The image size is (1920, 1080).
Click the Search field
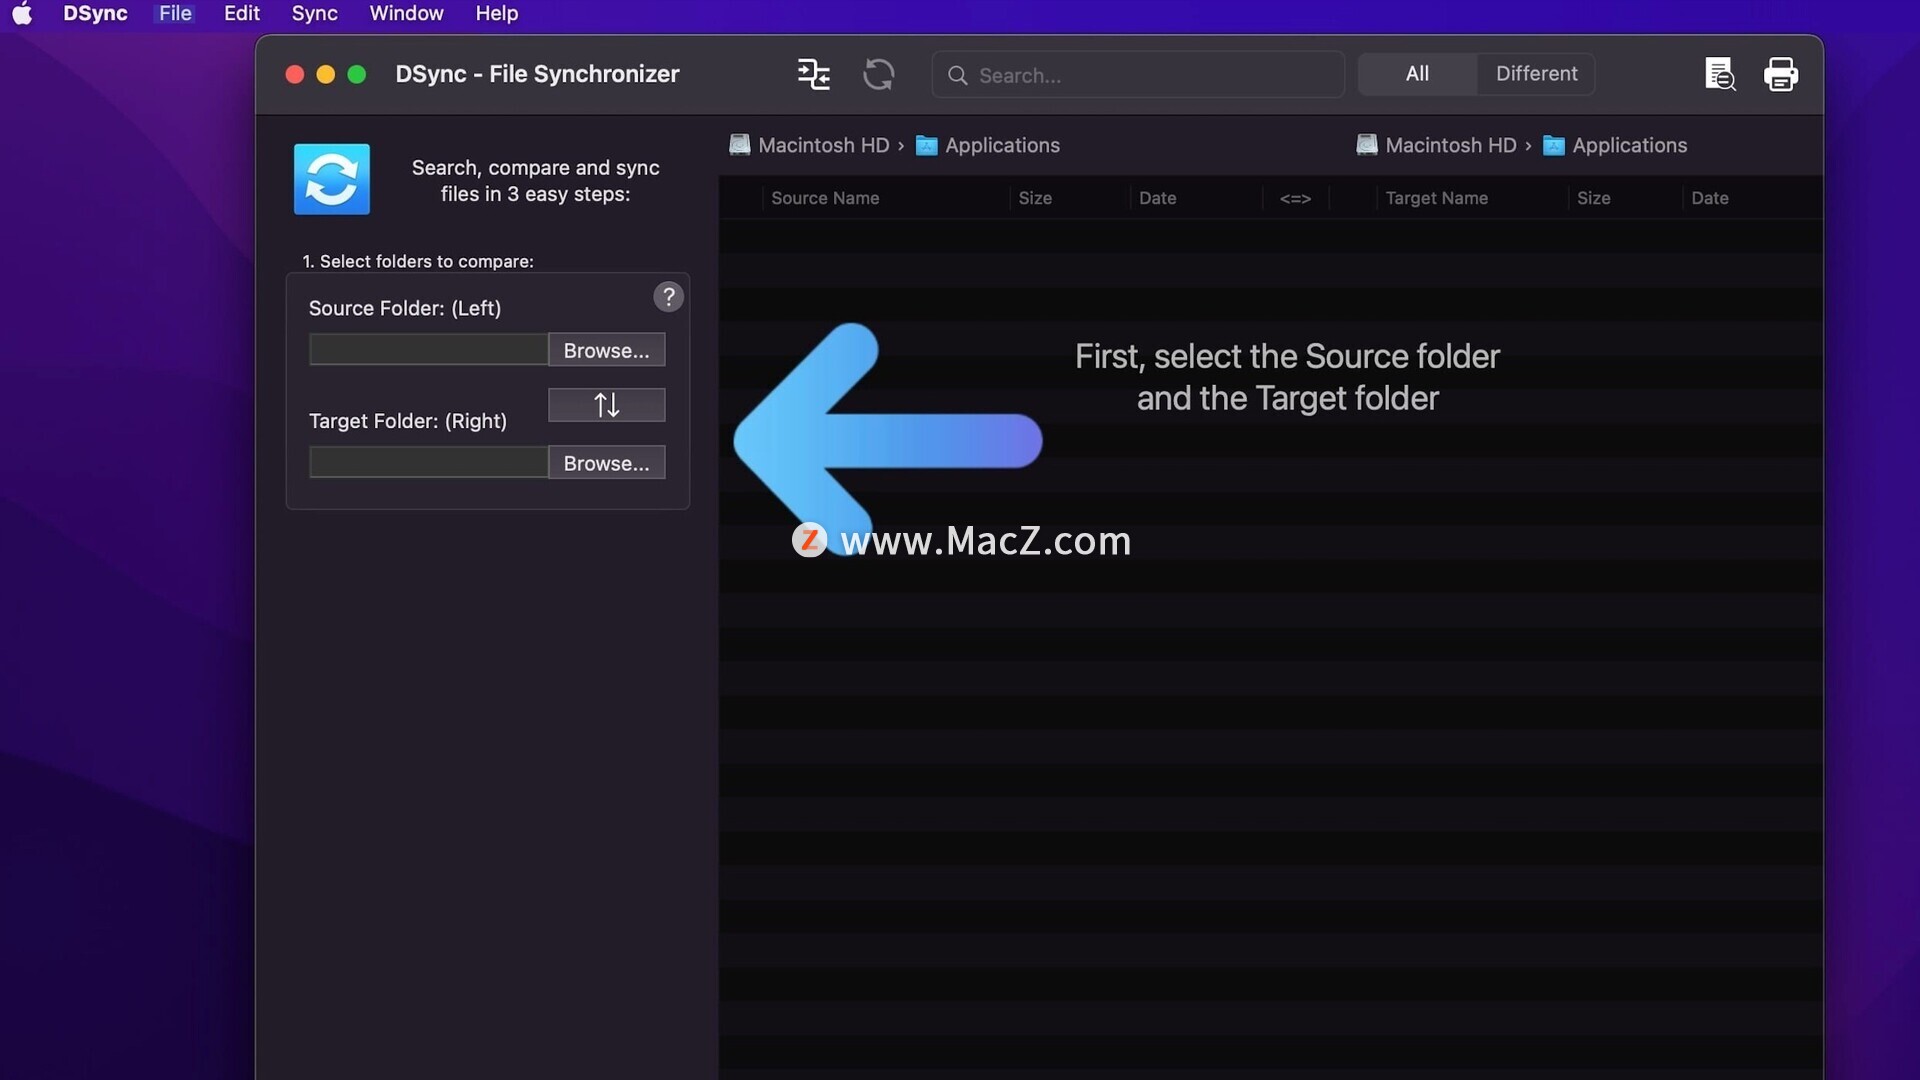point(1138,75)
